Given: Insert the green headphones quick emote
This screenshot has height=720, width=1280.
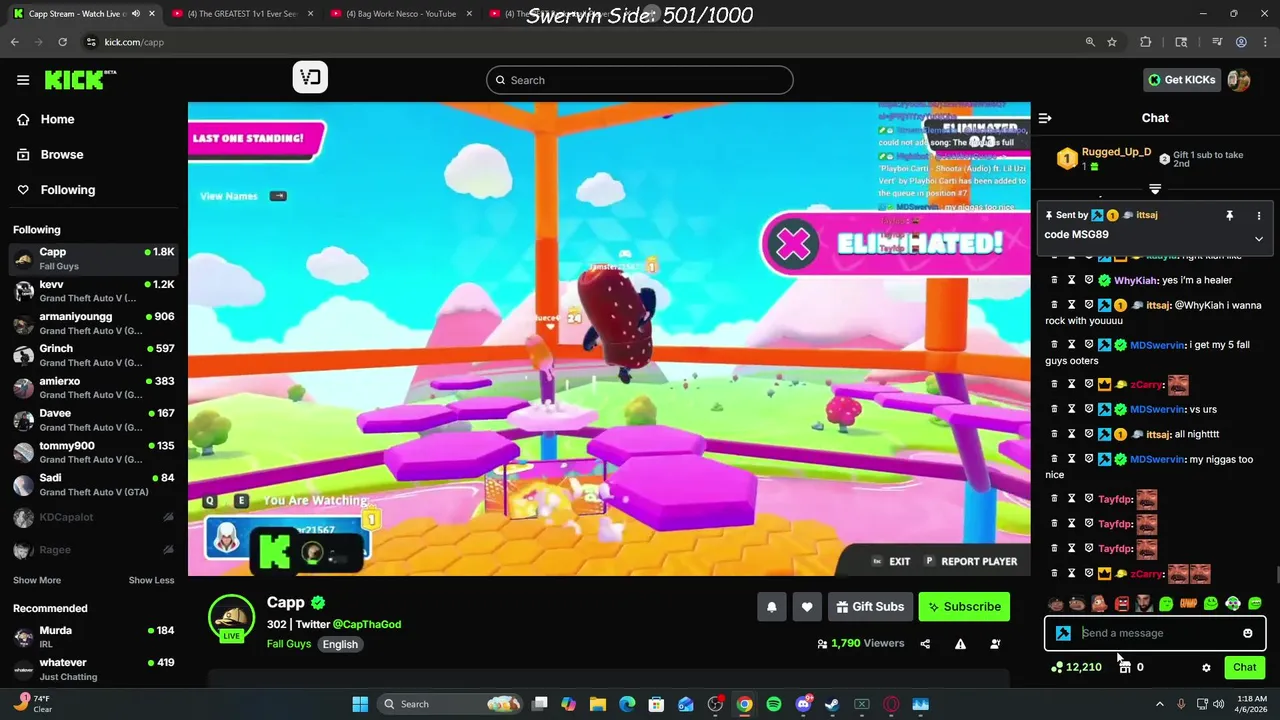Looking at the screenshot, I should [x=1233, y=604].
